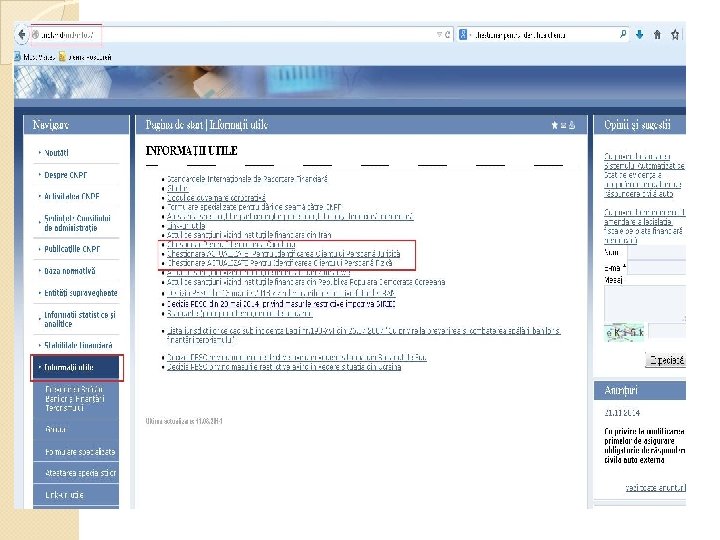Viewport: 720px width, 540px height.
Task: Open the terrorism financing prevention submenu item
Action: click(75, 398)
